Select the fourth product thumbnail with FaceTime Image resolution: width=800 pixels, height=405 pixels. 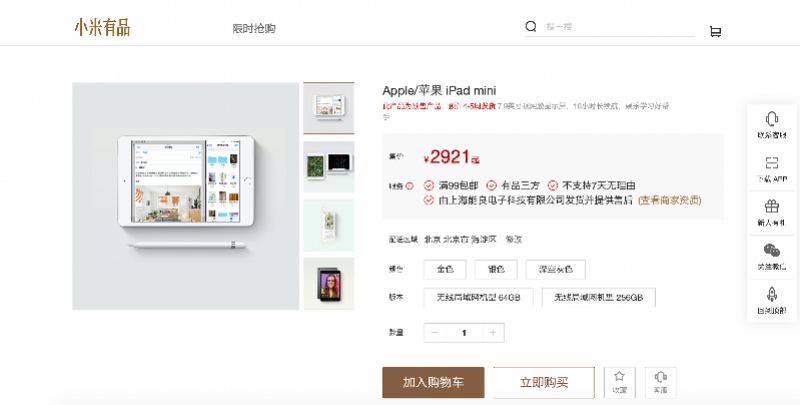point(329,284)
